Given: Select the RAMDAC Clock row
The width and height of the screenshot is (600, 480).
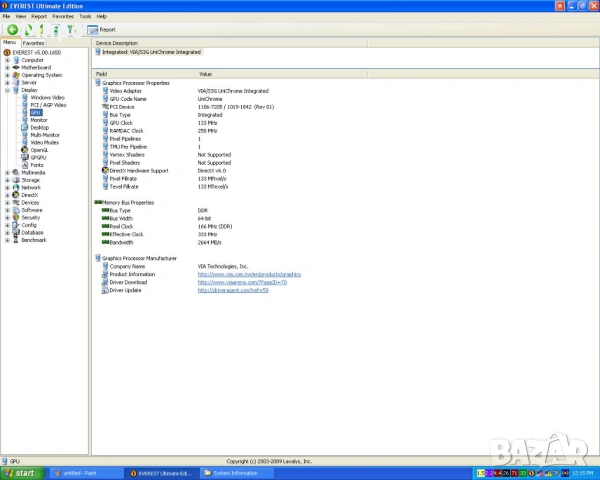Looking at the screenshot, I should click(x=160, y=131).
